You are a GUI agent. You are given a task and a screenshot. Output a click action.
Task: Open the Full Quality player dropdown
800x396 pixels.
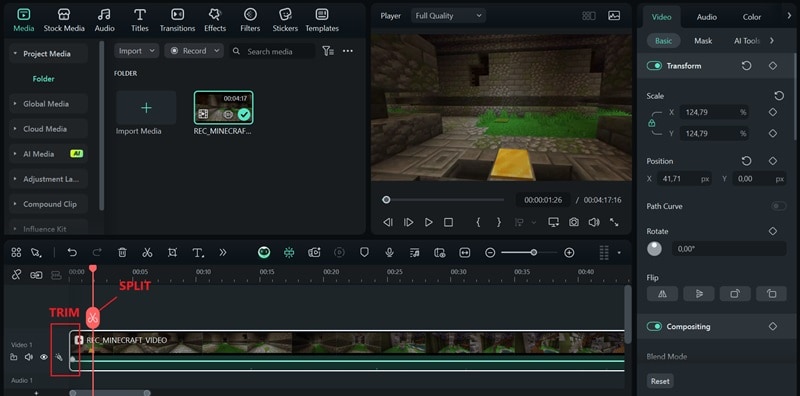coord(448,16)
